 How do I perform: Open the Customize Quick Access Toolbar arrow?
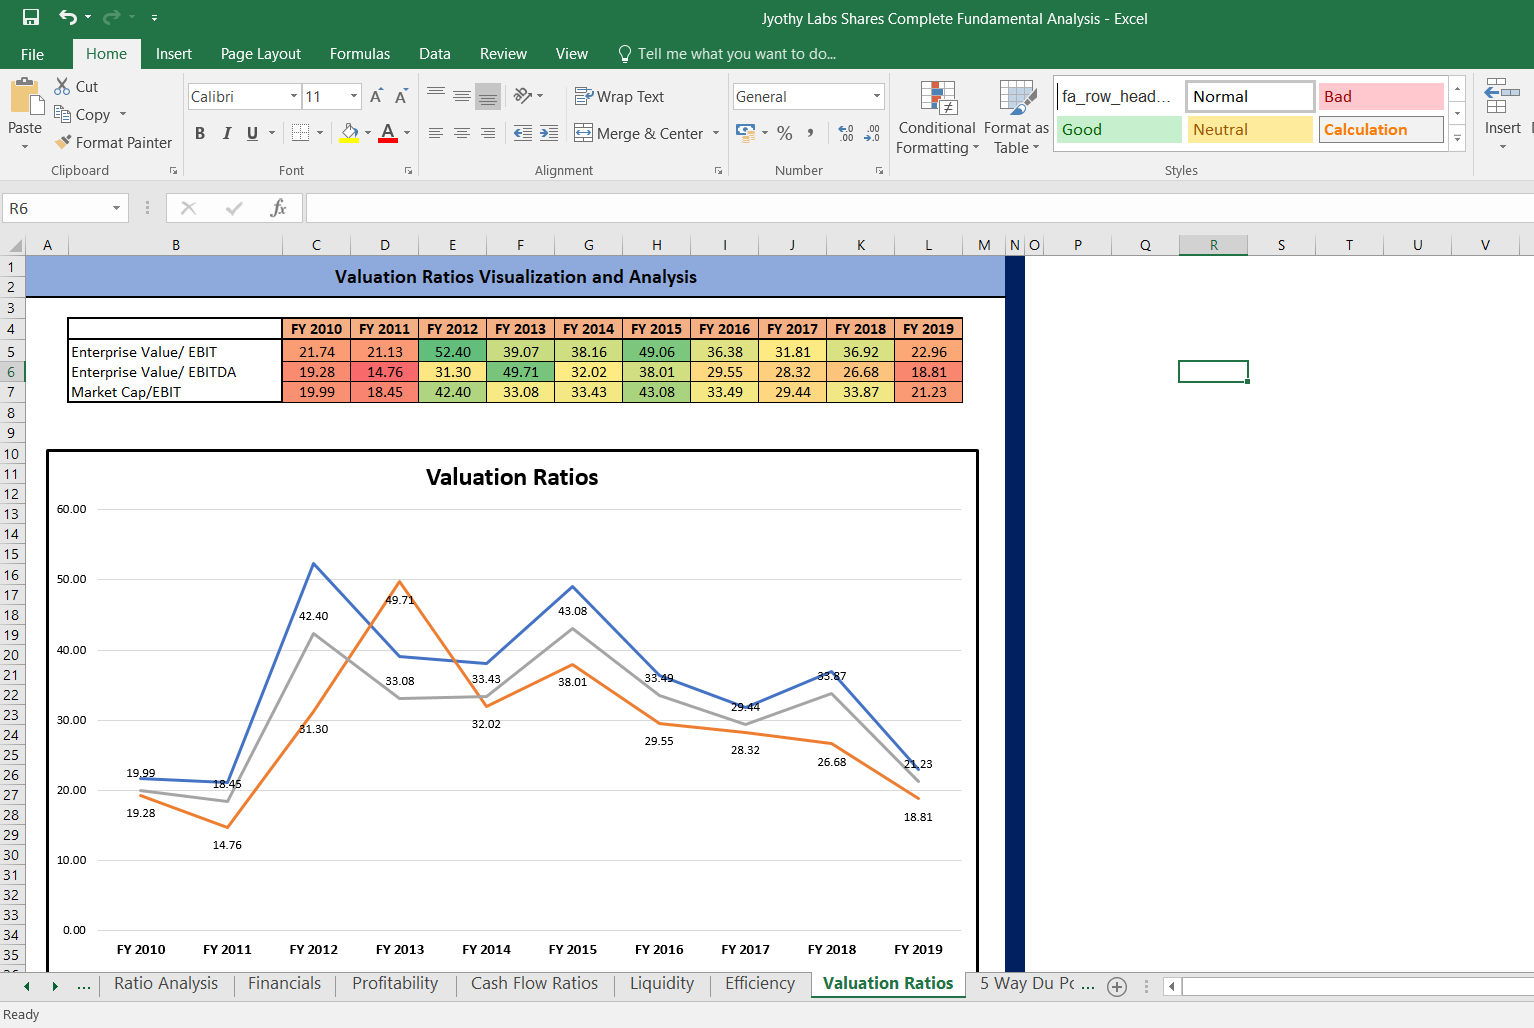(x=154, y=18)
